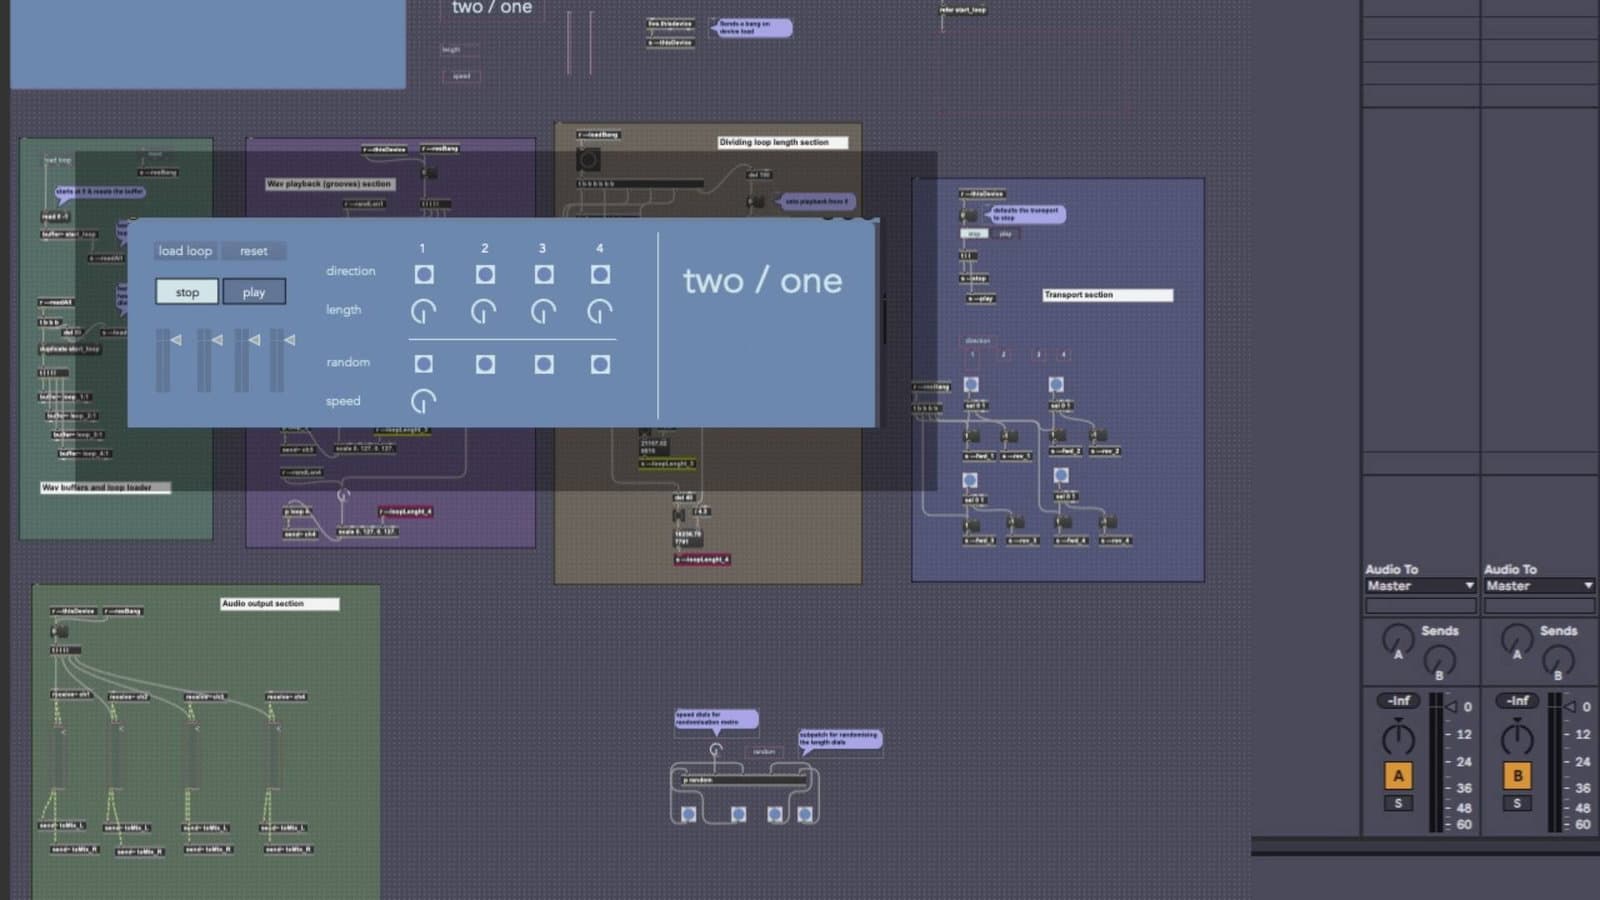Click the pan knob on track B

pos(1517,738)
